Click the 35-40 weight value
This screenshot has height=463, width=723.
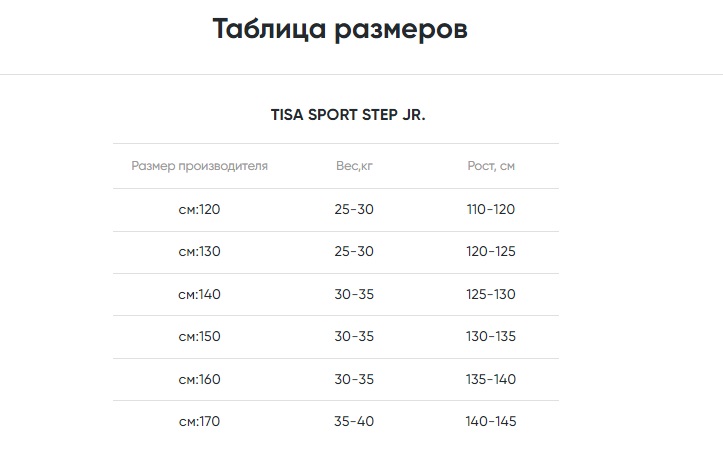pyautogui.click(x=354, y=421)
